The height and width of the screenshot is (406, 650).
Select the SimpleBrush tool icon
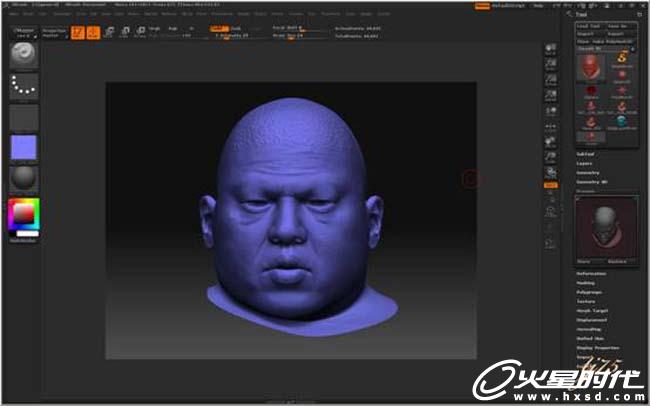[x=621, y=59]
